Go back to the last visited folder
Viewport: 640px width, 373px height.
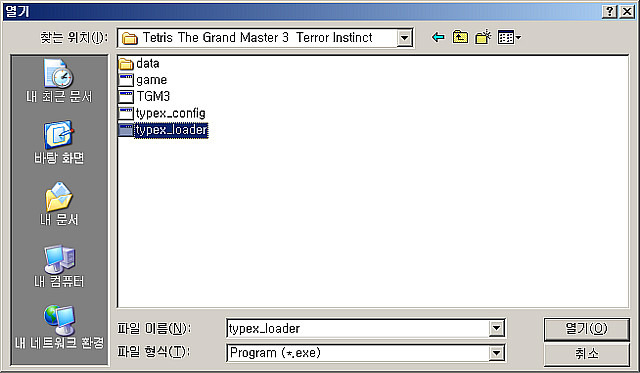point(438,38)
